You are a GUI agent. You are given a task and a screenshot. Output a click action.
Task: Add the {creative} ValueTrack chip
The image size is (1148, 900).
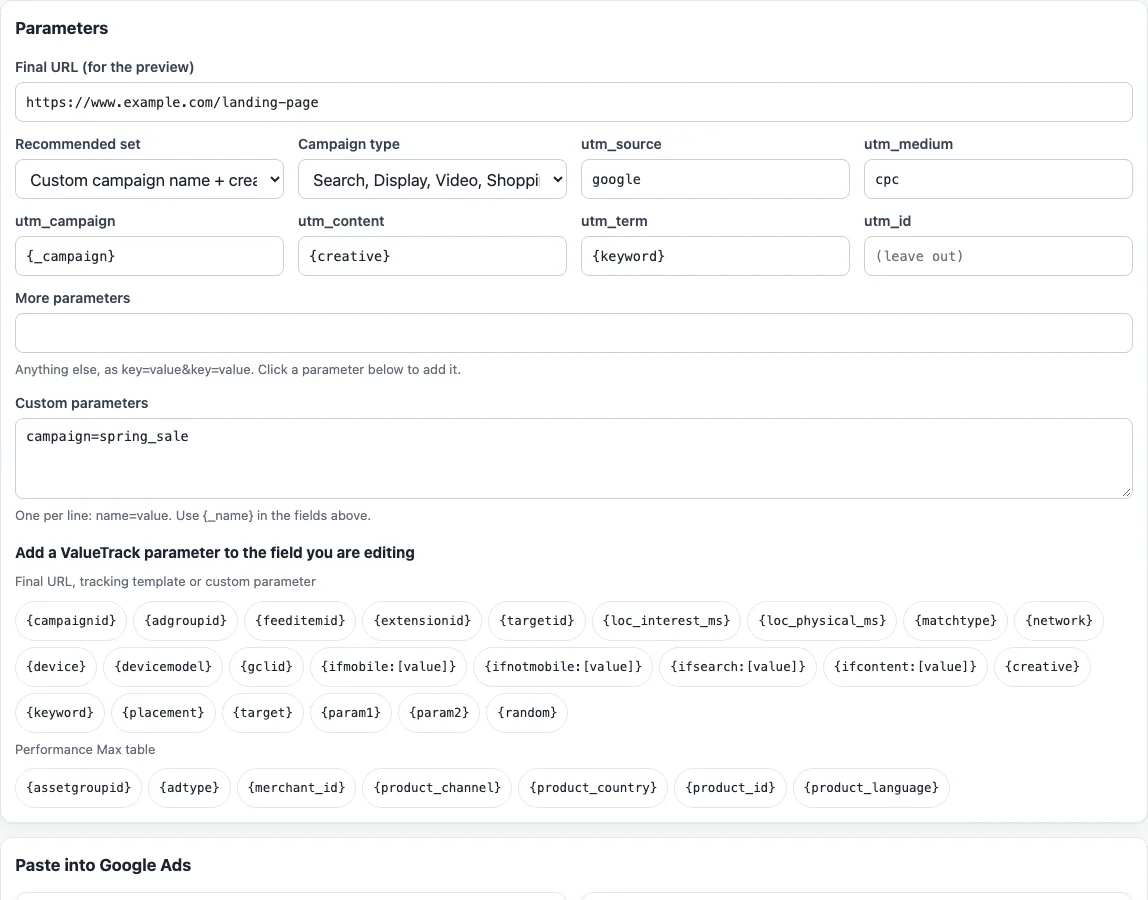pos(1043,666)
